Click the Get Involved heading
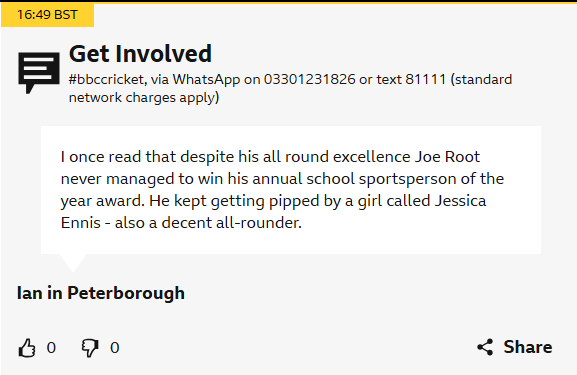 pyautogui.click(x=140, y=54)
